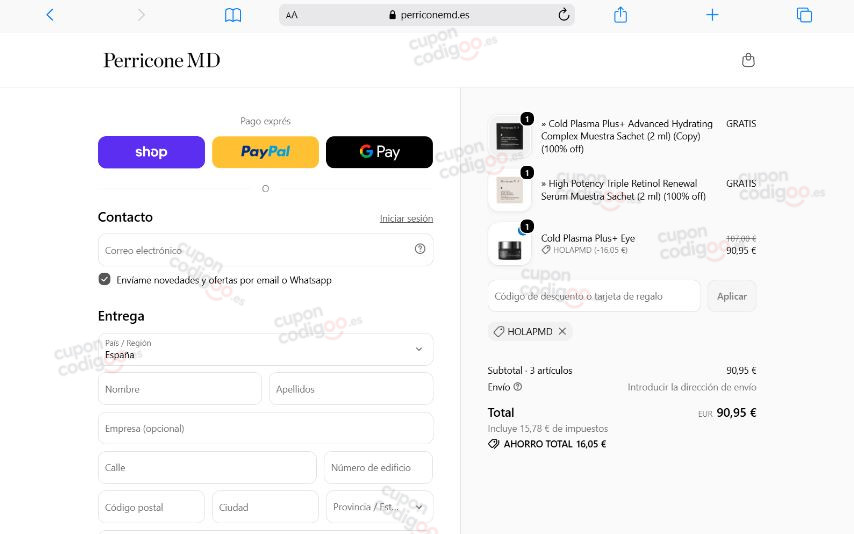Click the Aplicar button
Screen dimensions: 854x534
[x=731, y=296]
